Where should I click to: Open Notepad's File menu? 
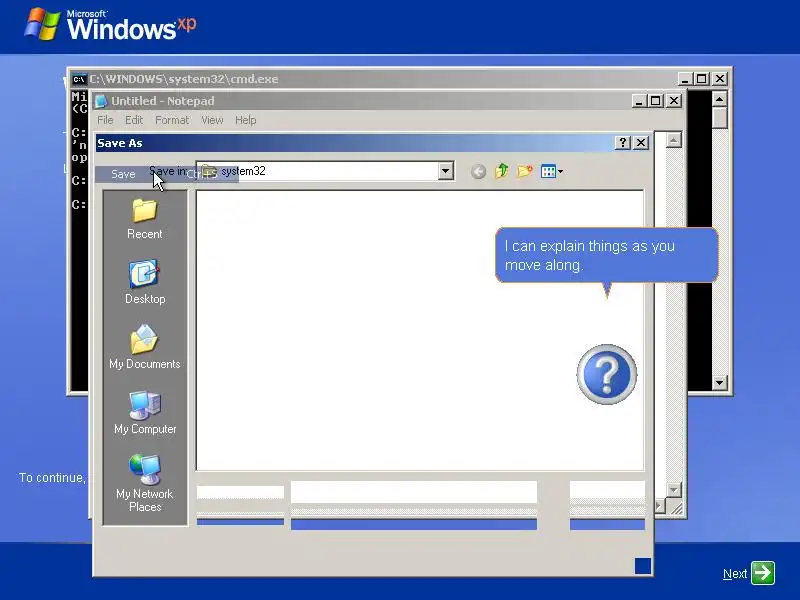point(105,120)
